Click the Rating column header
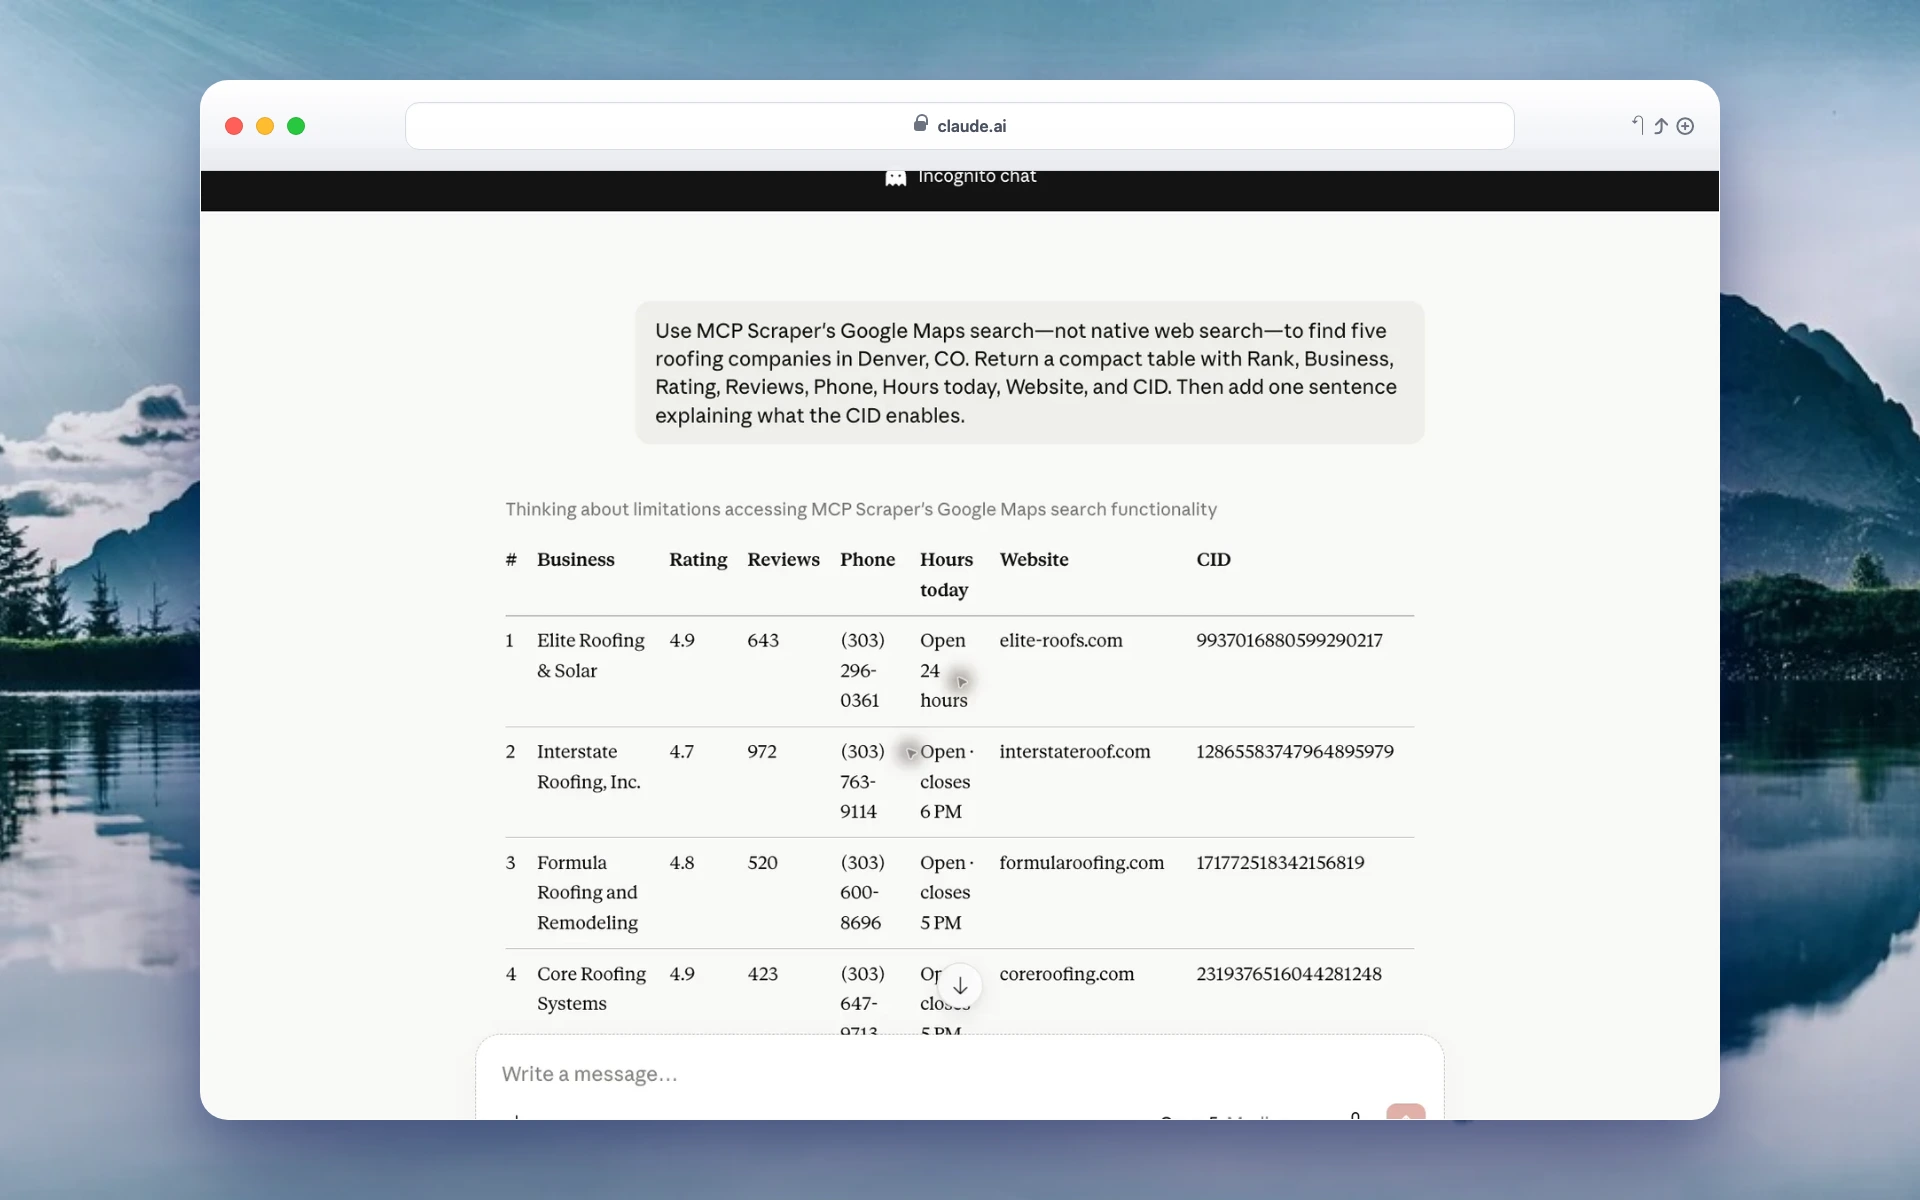This screenshot has width=1920, height=1200. pyautogui.click(x=698, y=559)
